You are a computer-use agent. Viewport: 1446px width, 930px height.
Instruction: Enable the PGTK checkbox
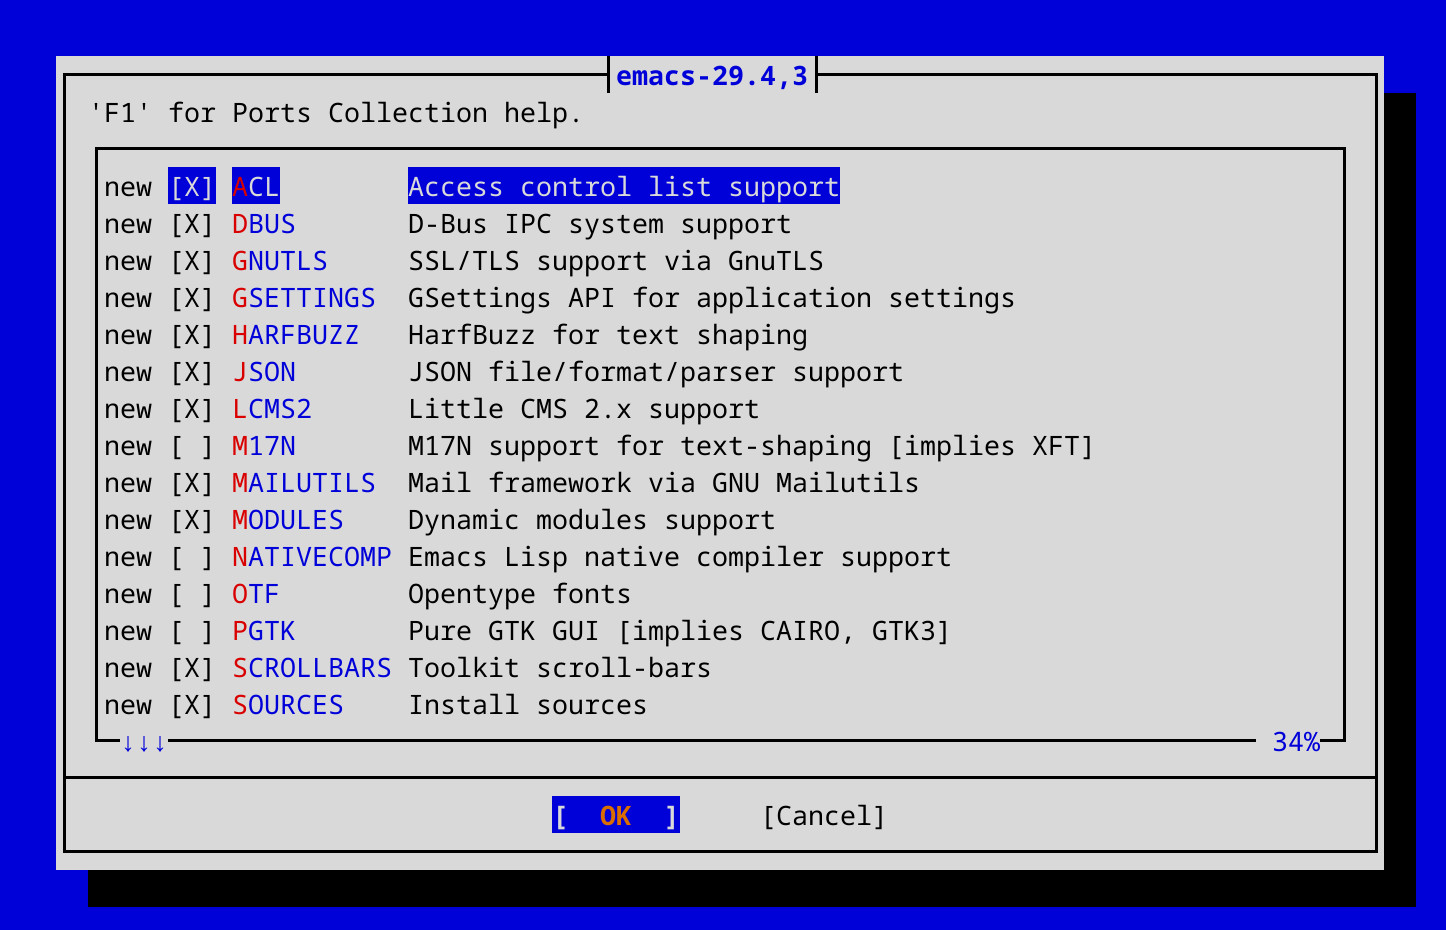192,631
